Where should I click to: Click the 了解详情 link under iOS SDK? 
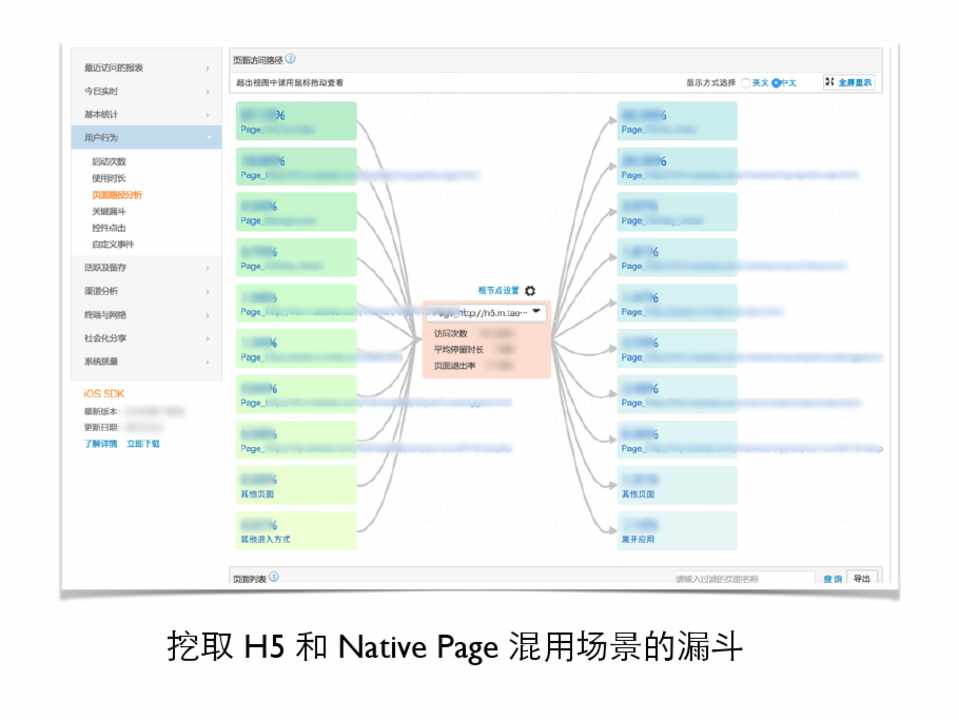(100, 443)
